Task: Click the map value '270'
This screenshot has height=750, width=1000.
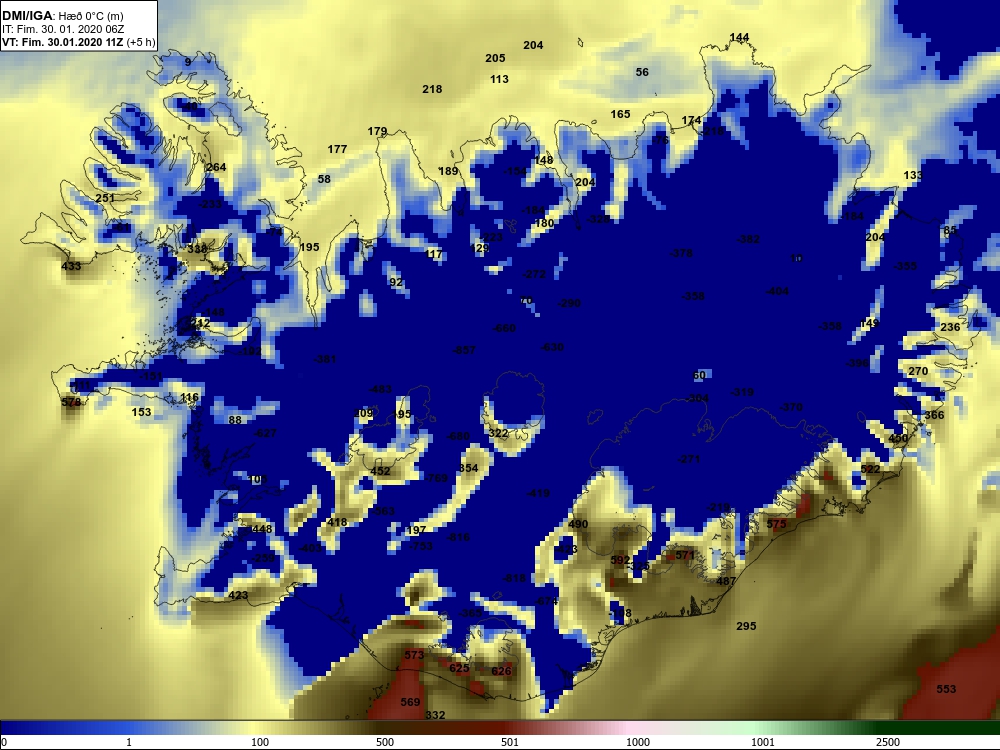Action: coord(918,371)
